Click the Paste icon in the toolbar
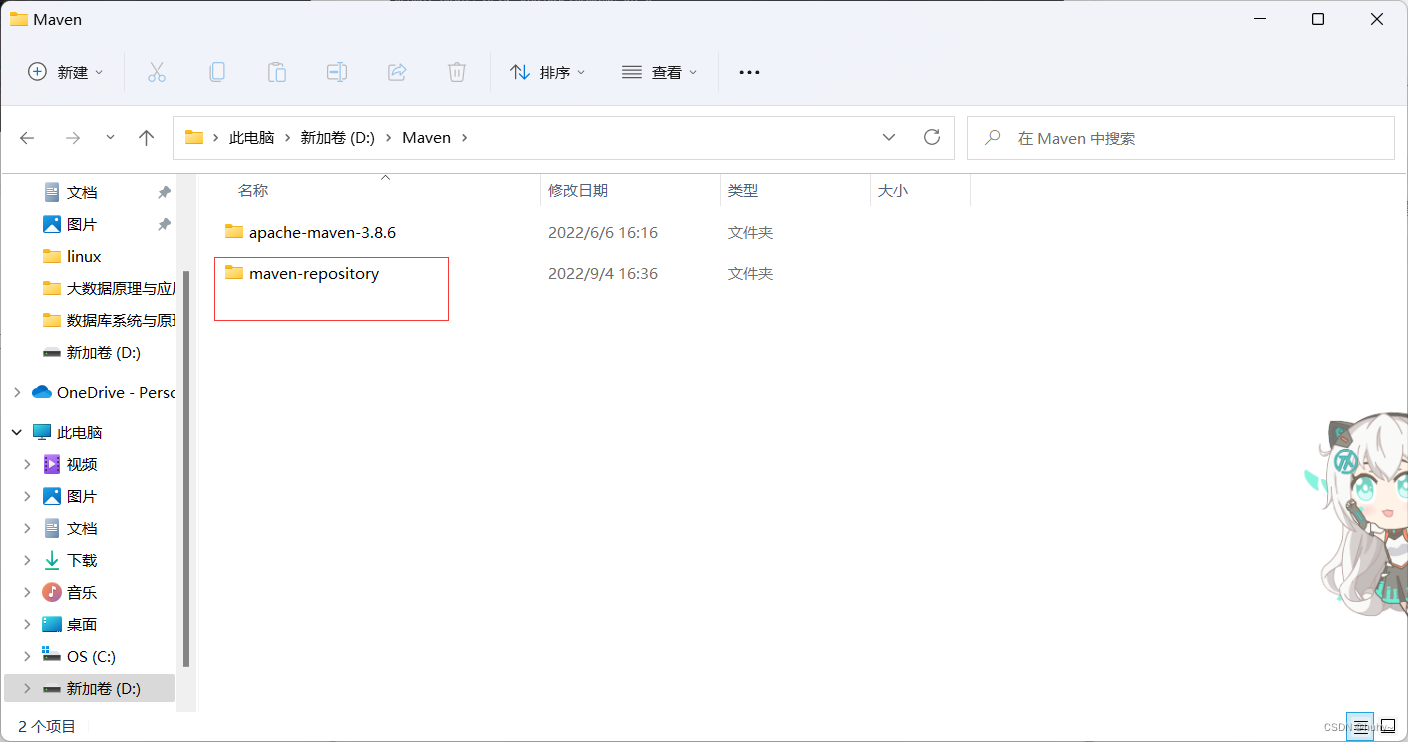 (276, 71)
